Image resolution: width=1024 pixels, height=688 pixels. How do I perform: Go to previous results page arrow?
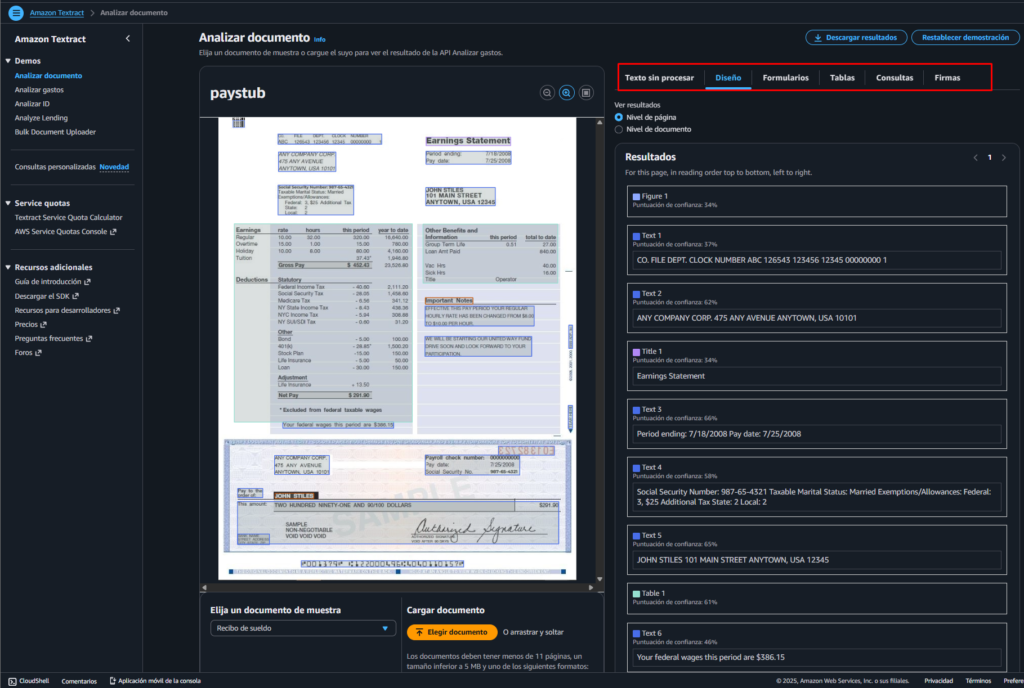coord(975,157)
